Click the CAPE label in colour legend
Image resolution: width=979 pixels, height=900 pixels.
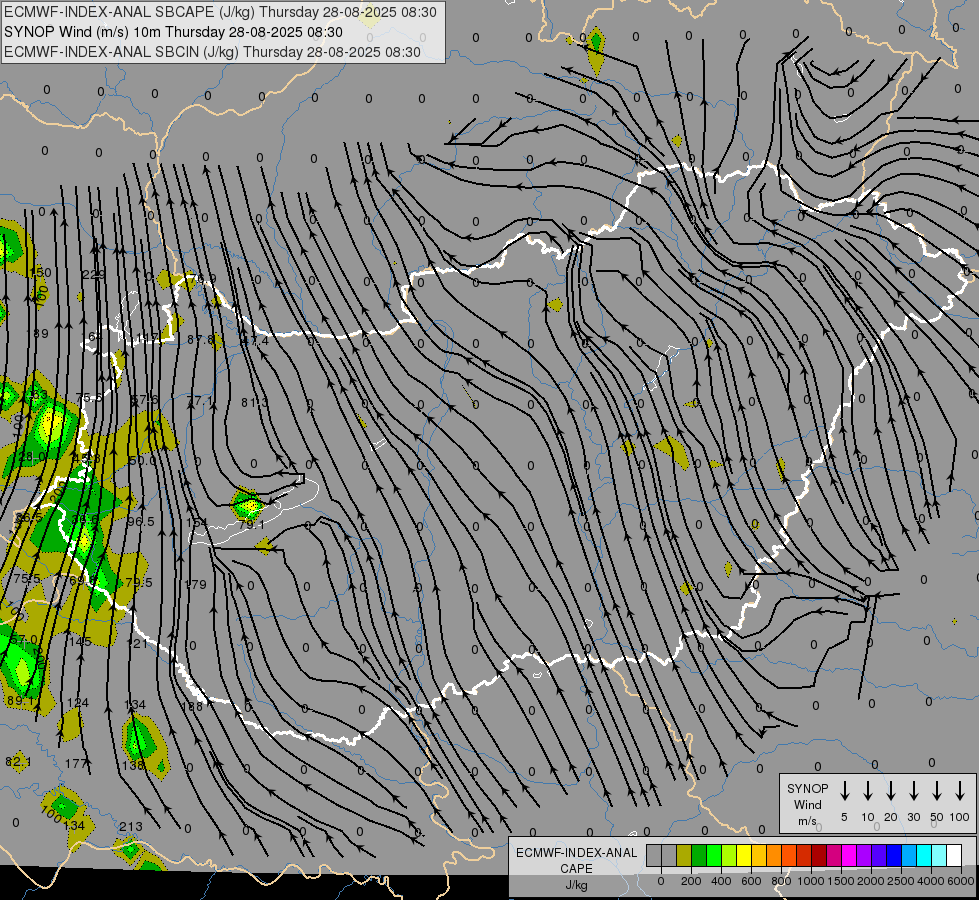[576, 869]
